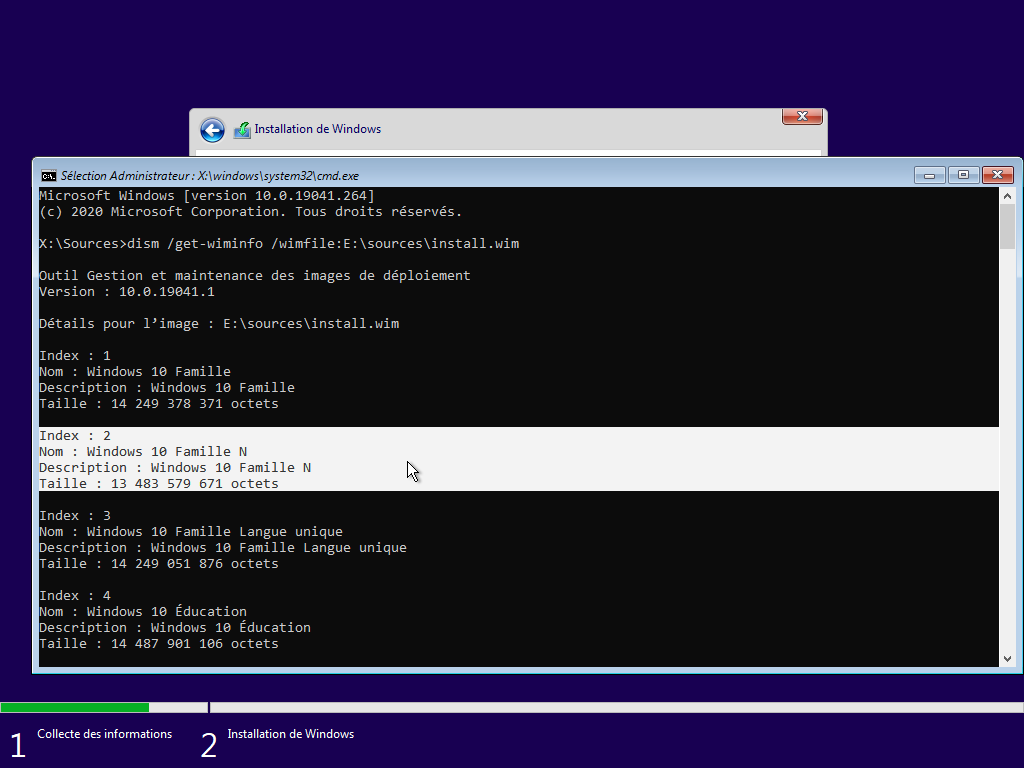
Task: Click "Nom : Windows 10 Famille Langue unique"
Action: (191, 532)
